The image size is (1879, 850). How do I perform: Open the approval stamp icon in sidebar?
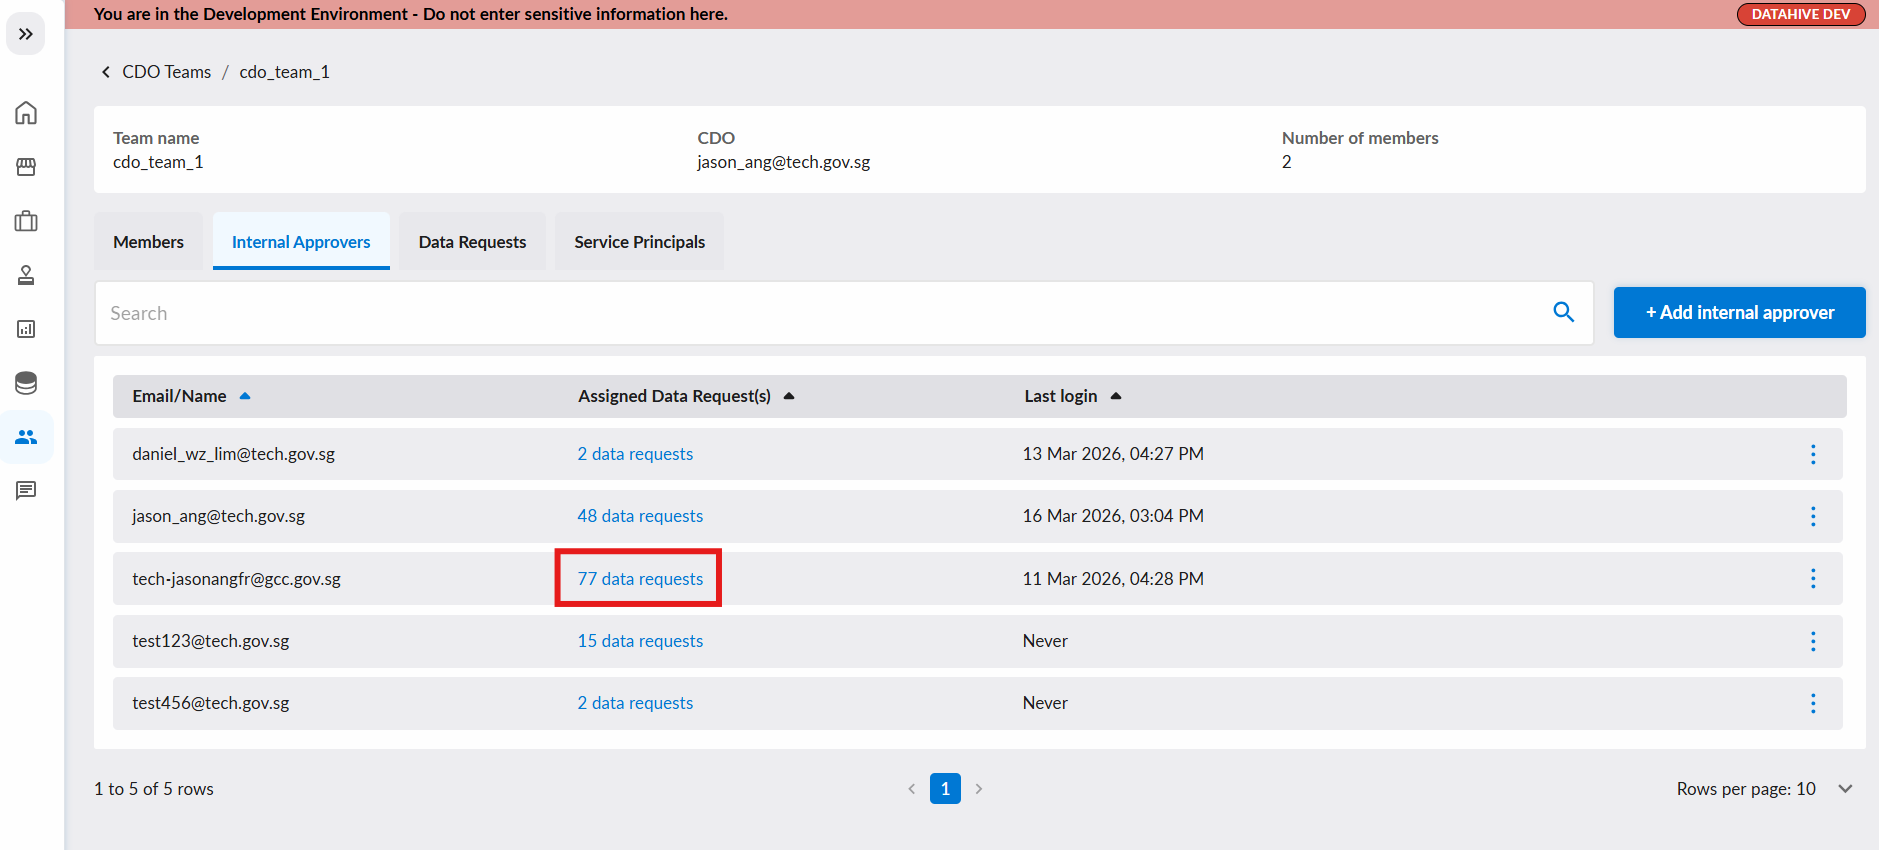coord(26,275)
